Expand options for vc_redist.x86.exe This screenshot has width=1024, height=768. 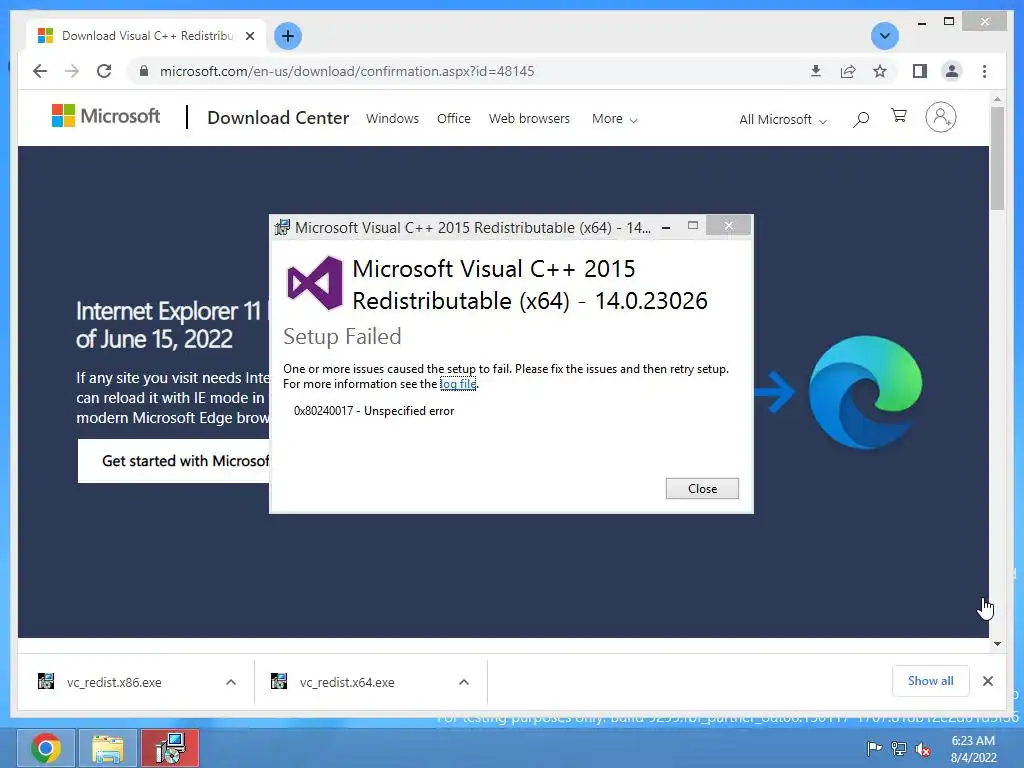click(x=231, y=682)
